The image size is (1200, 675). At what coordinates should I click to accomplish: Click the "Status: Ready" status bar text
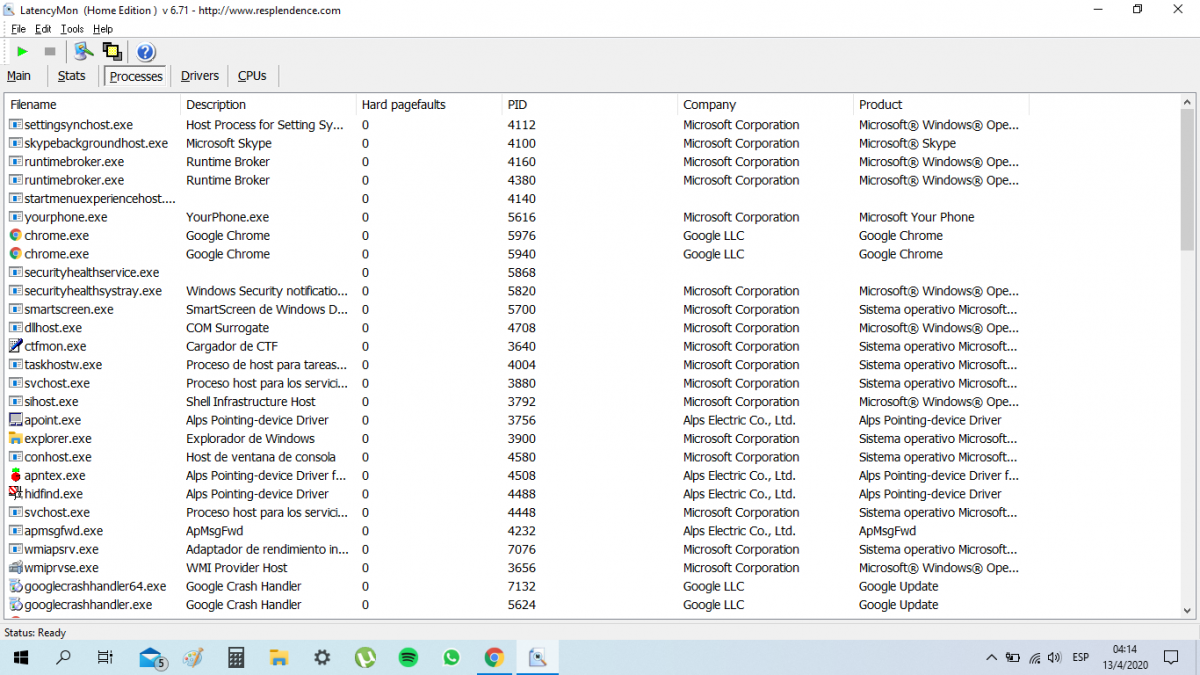coord(35,633)
